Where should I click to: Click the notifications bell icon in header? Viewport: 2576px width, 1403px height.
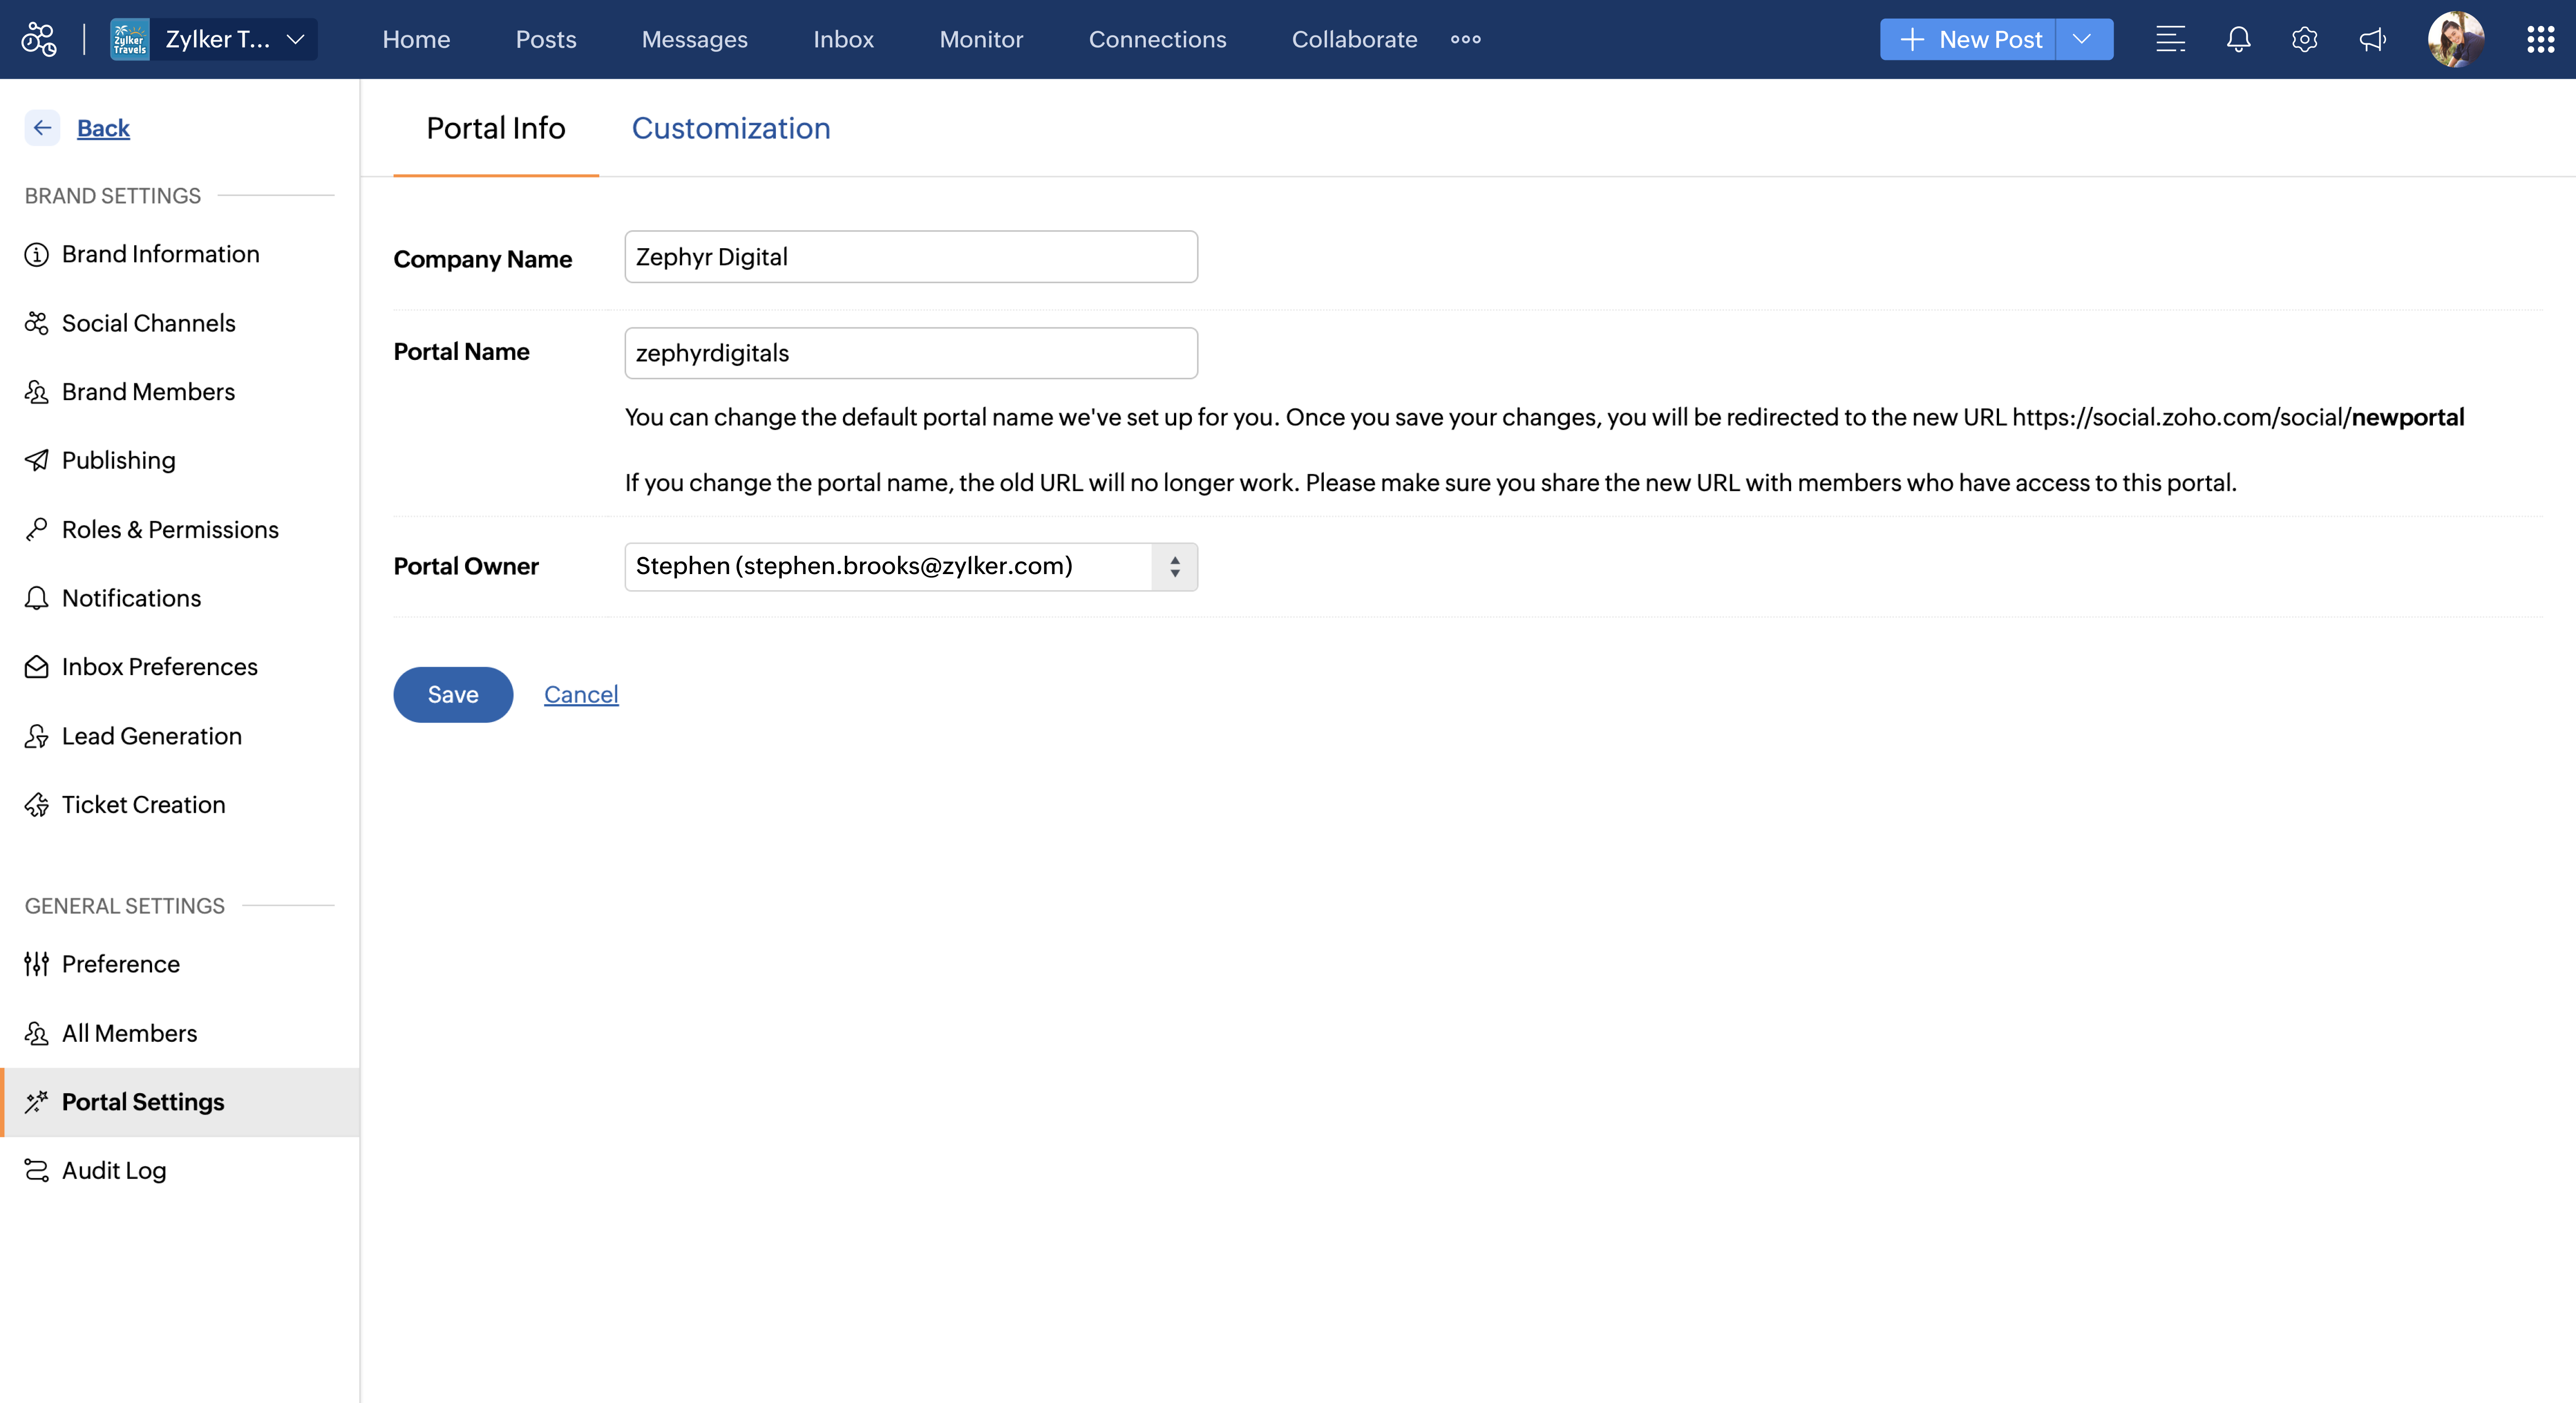tap(2238, 39)
